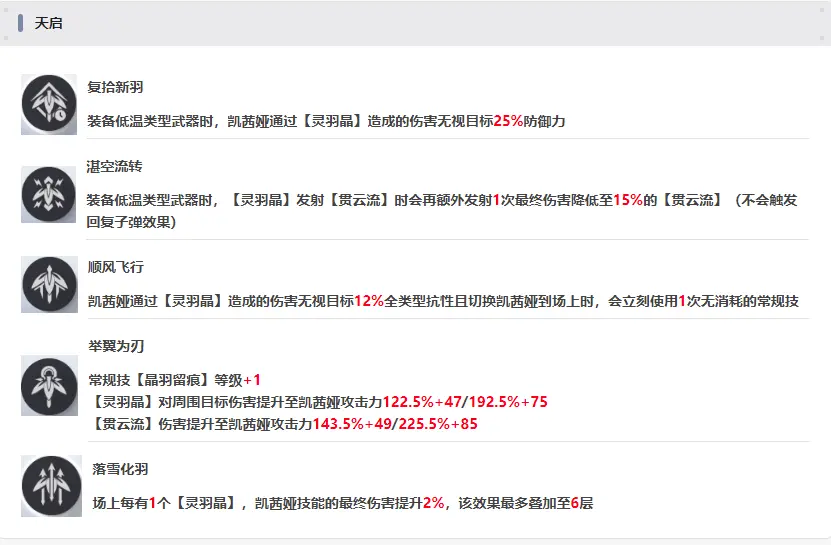Select the 落雪化羽 skill title
Viewport: 831px width, 545px height.
[x=120, y=469]
